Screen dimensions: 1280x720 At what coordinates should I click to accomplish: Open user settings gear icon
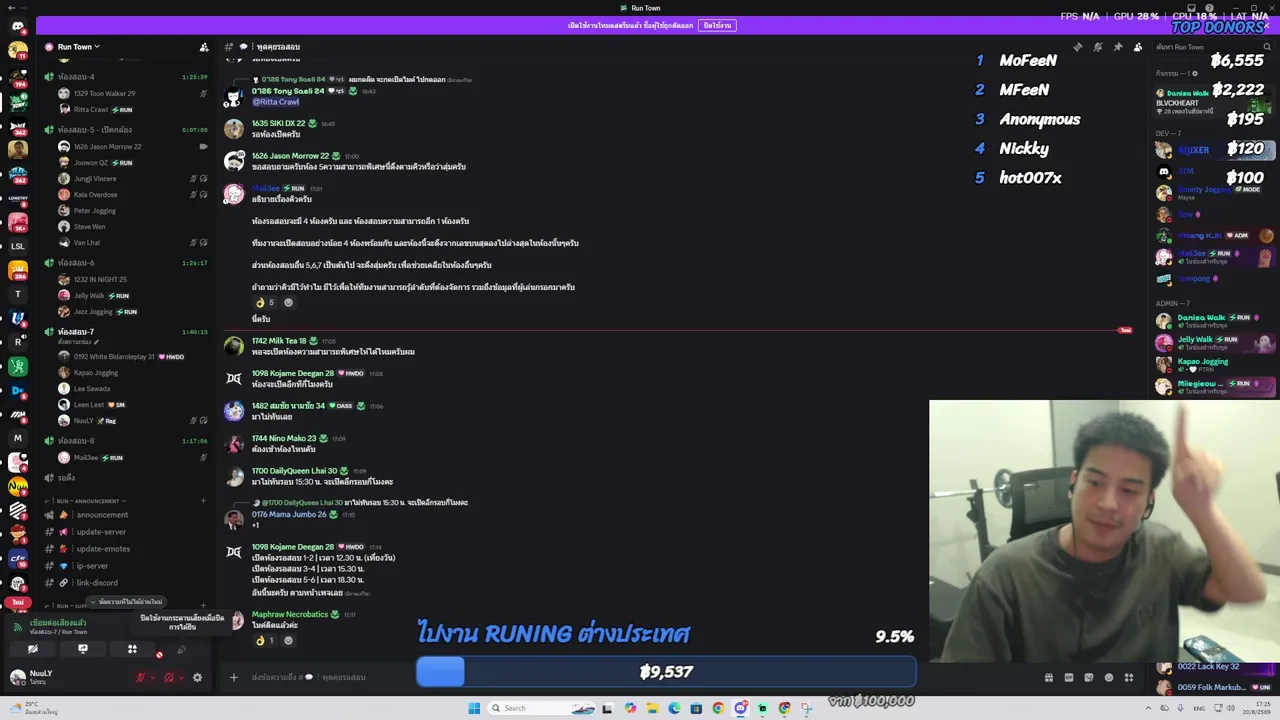(x=197, y=677)
